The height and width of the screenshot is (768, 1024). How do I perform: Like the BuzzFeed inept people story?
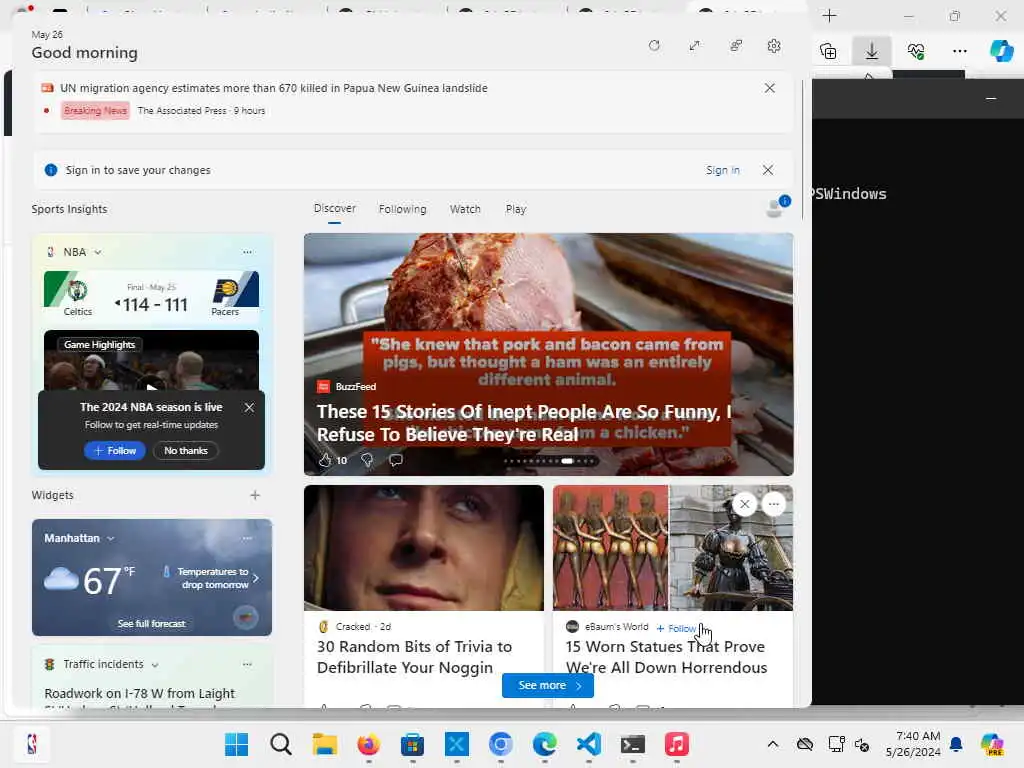click(325, 460)
